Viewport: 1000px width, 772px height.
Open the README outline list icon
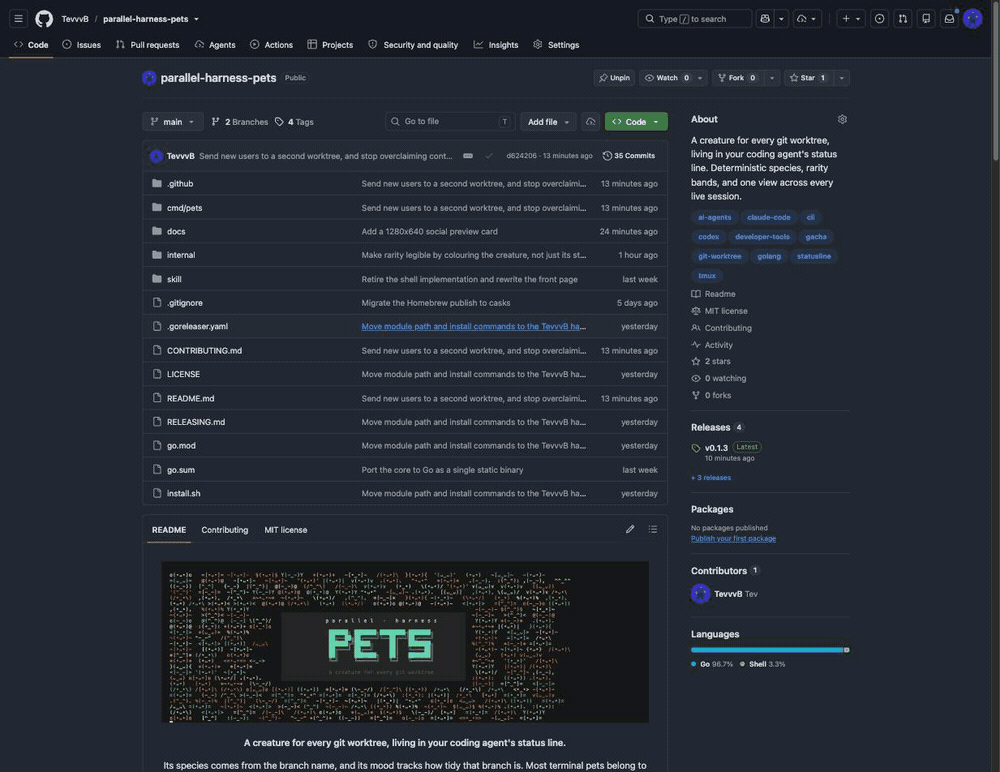tap(652, 529)
